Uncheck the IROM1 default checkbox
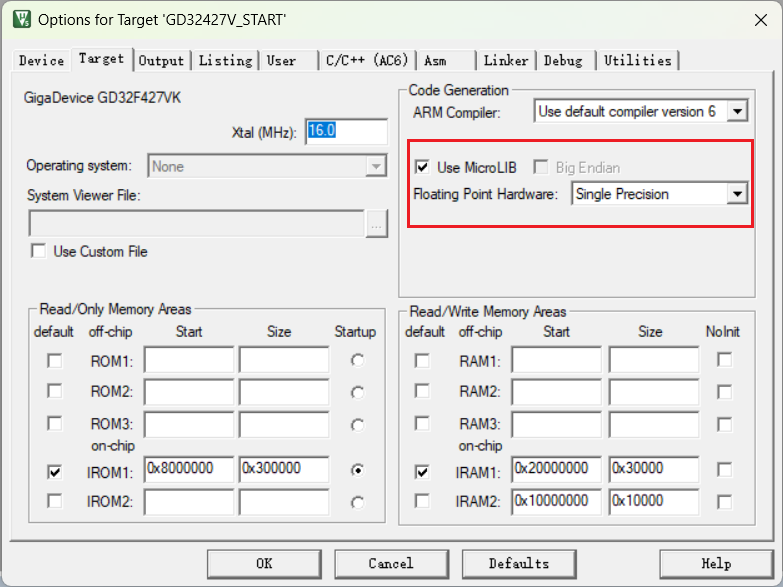This screenshot has height=587, width=783. pyautogui.click(x=54, y=470)
